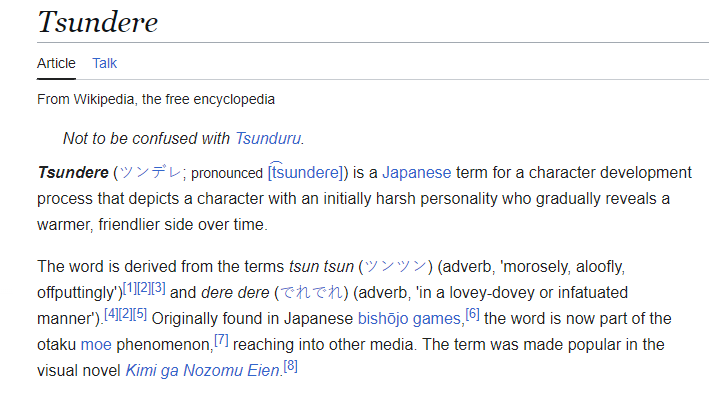Select the Article tab
The image size is (709, 415).
click(x=56, y=63)
